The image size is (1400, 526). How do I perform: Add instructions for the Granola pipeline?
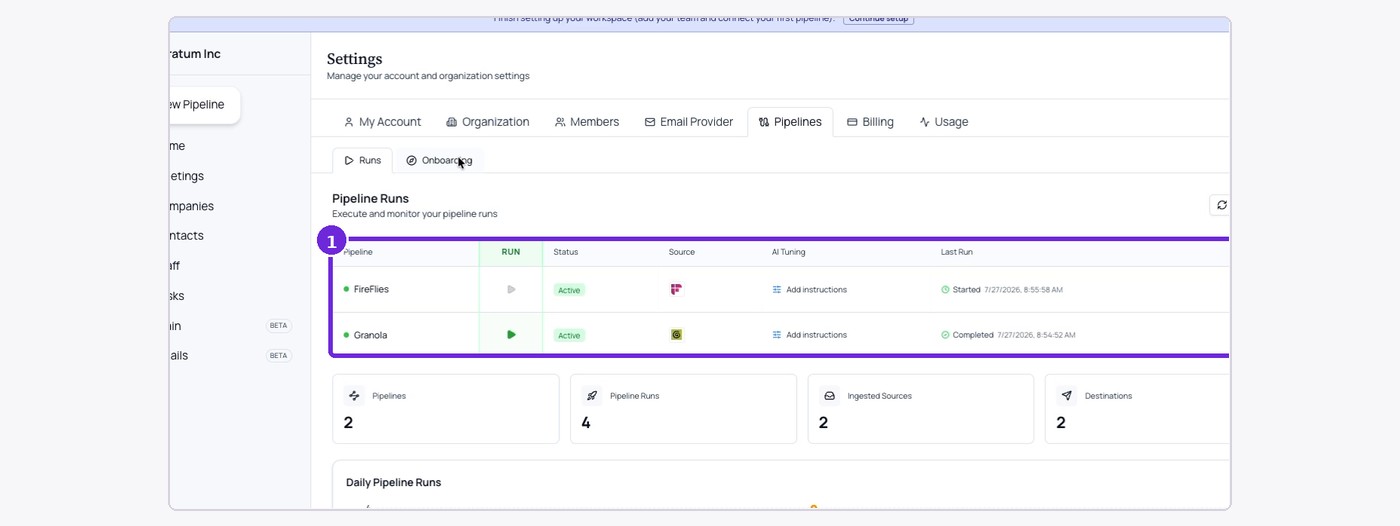click(810, 335)
